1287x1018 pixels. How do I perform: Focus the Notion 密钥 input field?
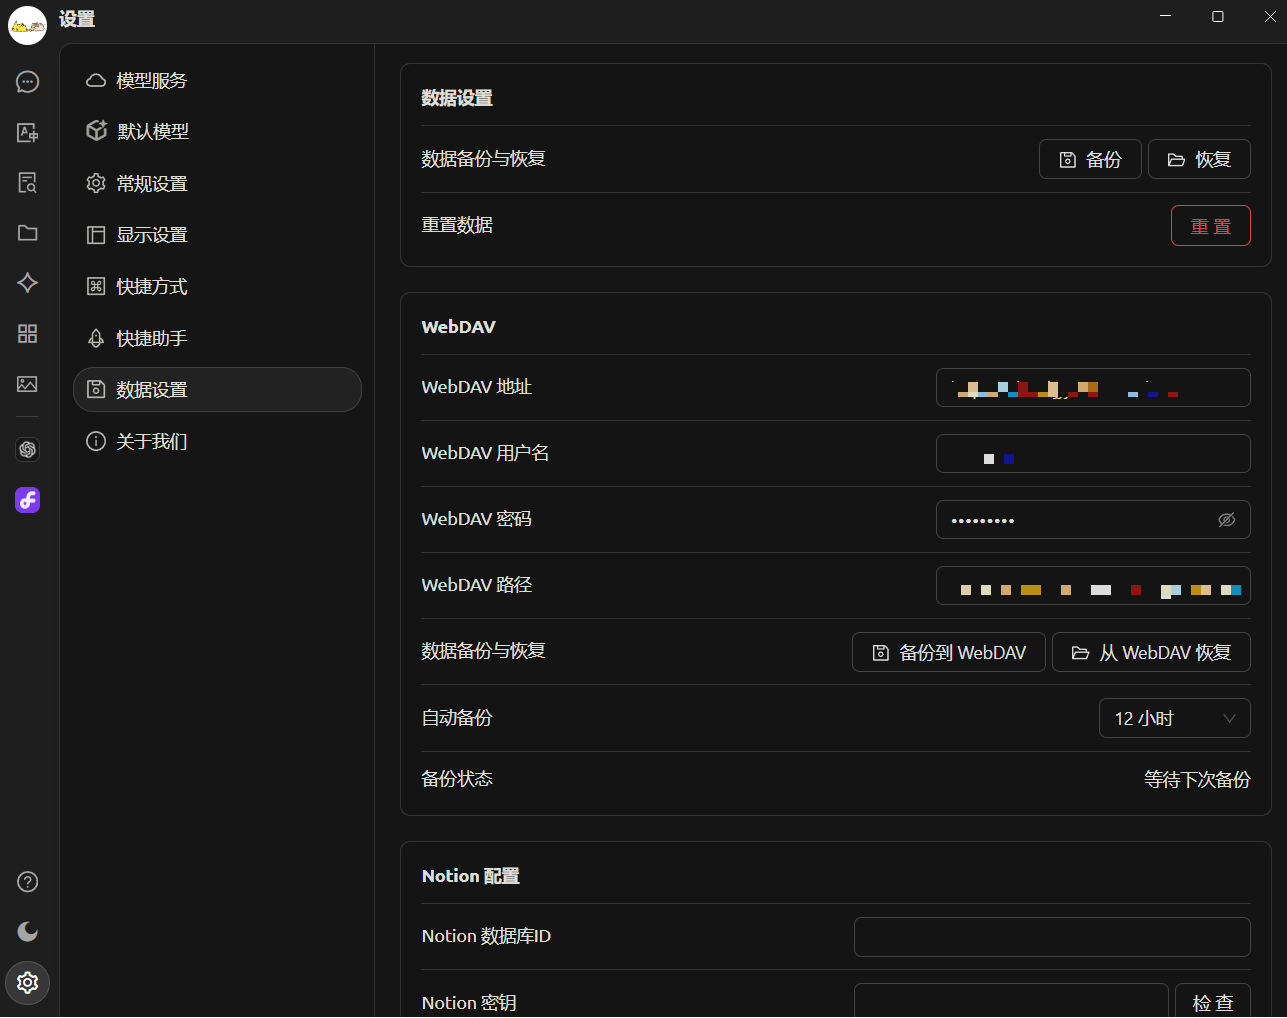pyautogui.click(x=1011, y=1001)
